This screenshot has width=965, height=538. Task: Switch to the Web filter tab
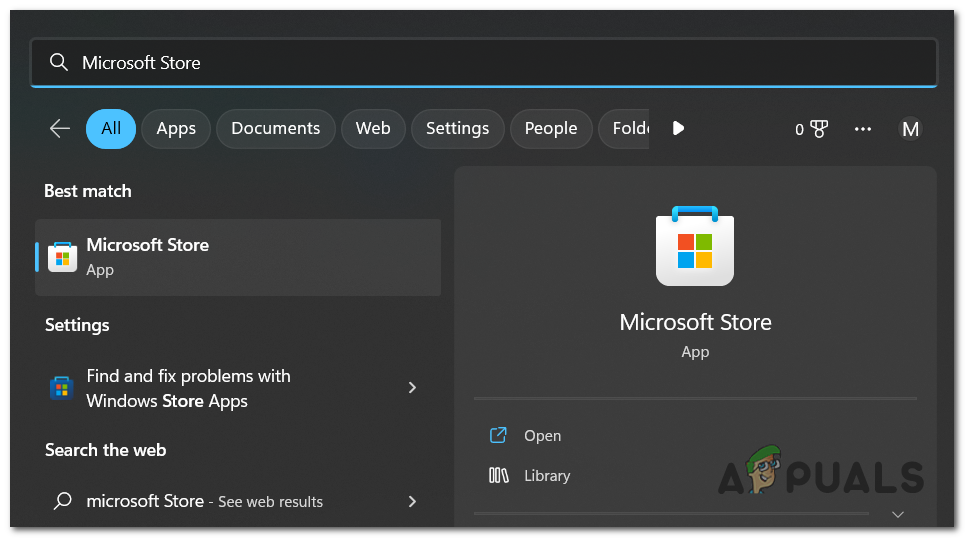(373, 129)
